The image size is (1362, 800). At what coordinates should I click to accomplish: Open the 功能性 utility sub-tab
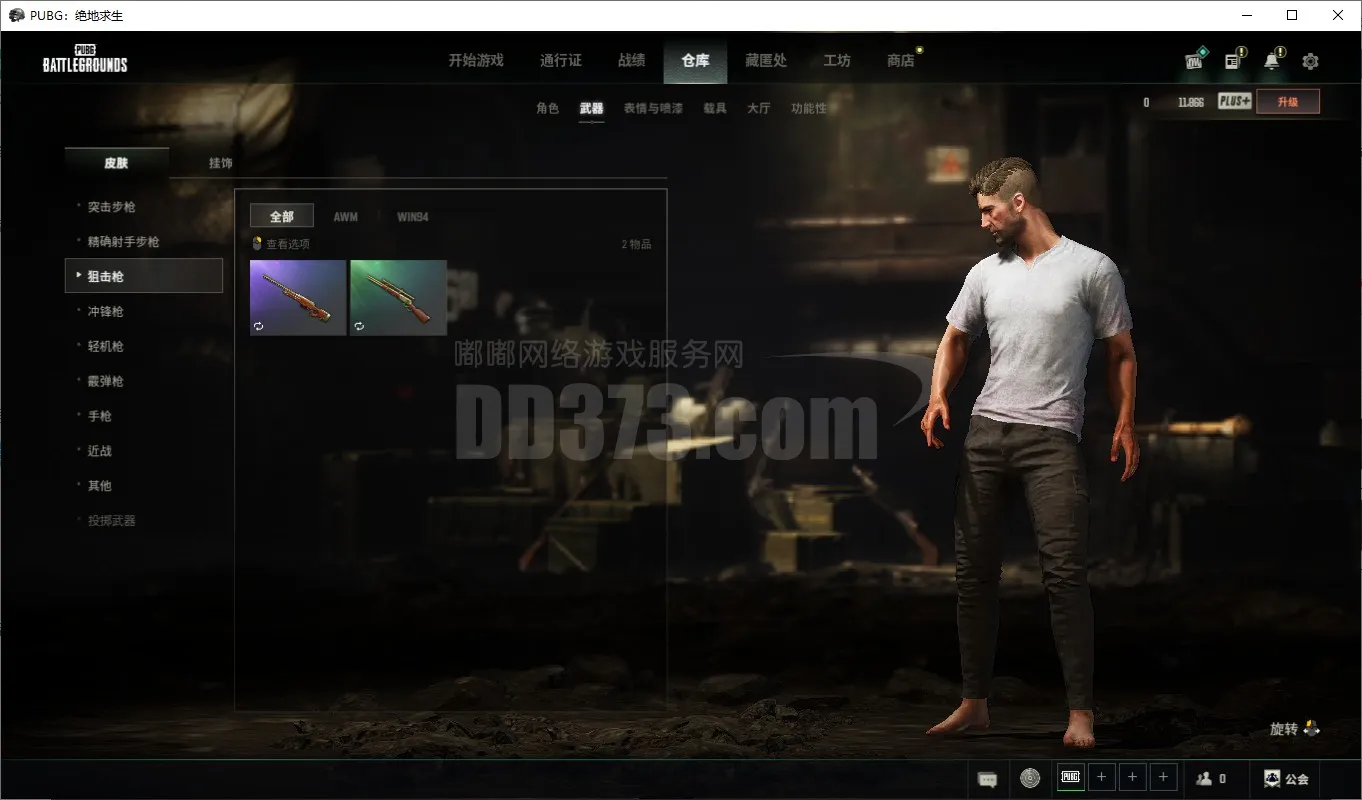[809, 108]
